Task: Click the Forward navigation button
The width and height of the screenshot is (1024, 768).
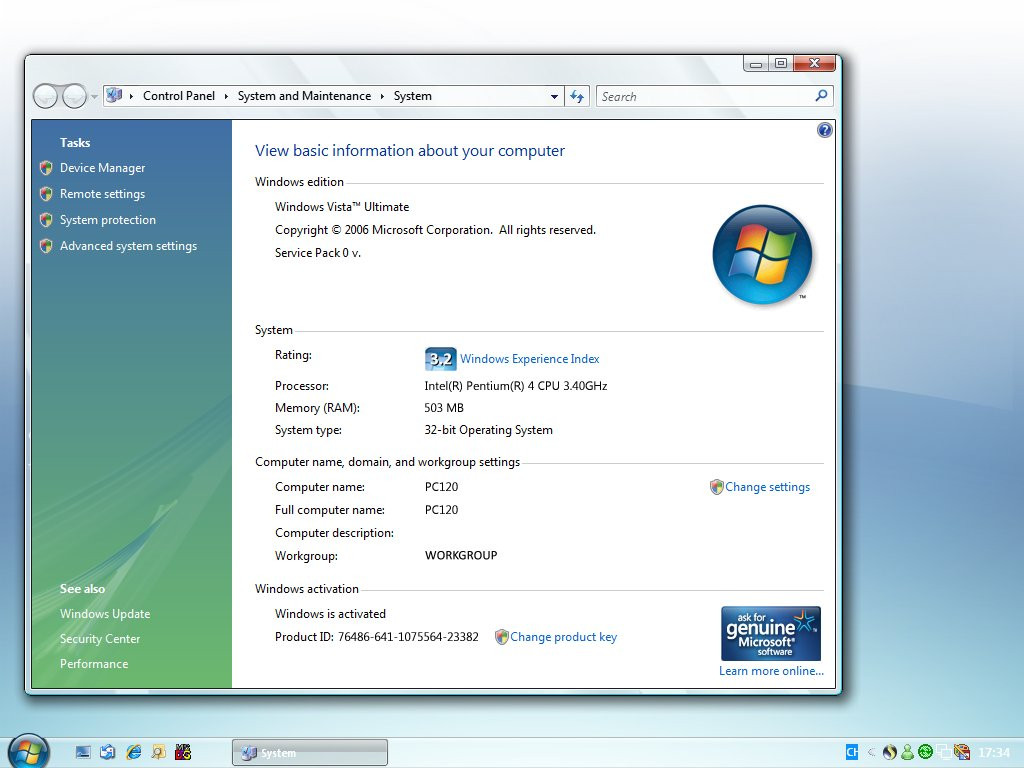Action: tap(74, 97)
